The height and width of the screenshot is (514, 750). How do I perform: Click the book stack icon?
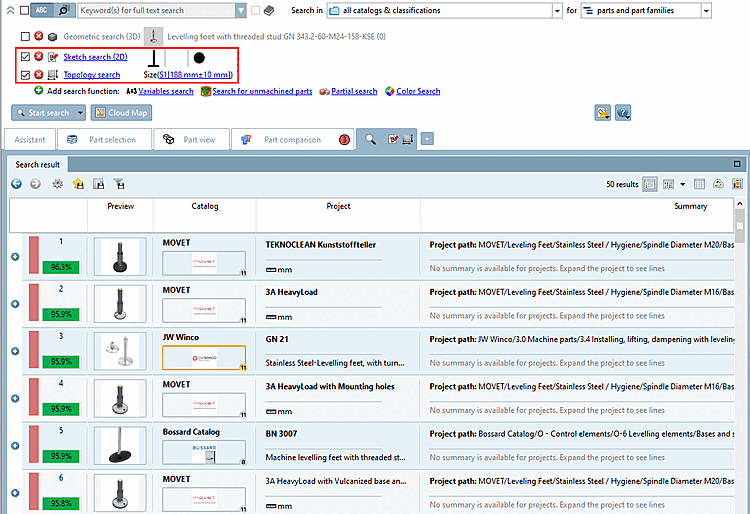tap(269, 10)
